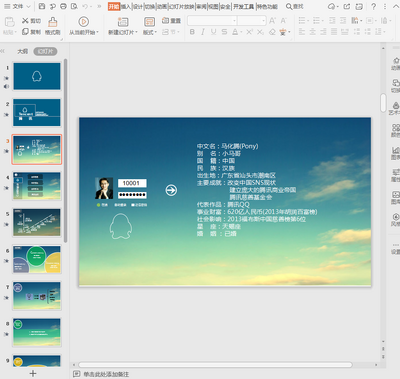Click the Subscript X₂ icon
This screenshot has width=400, height=379.
[x=260, y=32]
